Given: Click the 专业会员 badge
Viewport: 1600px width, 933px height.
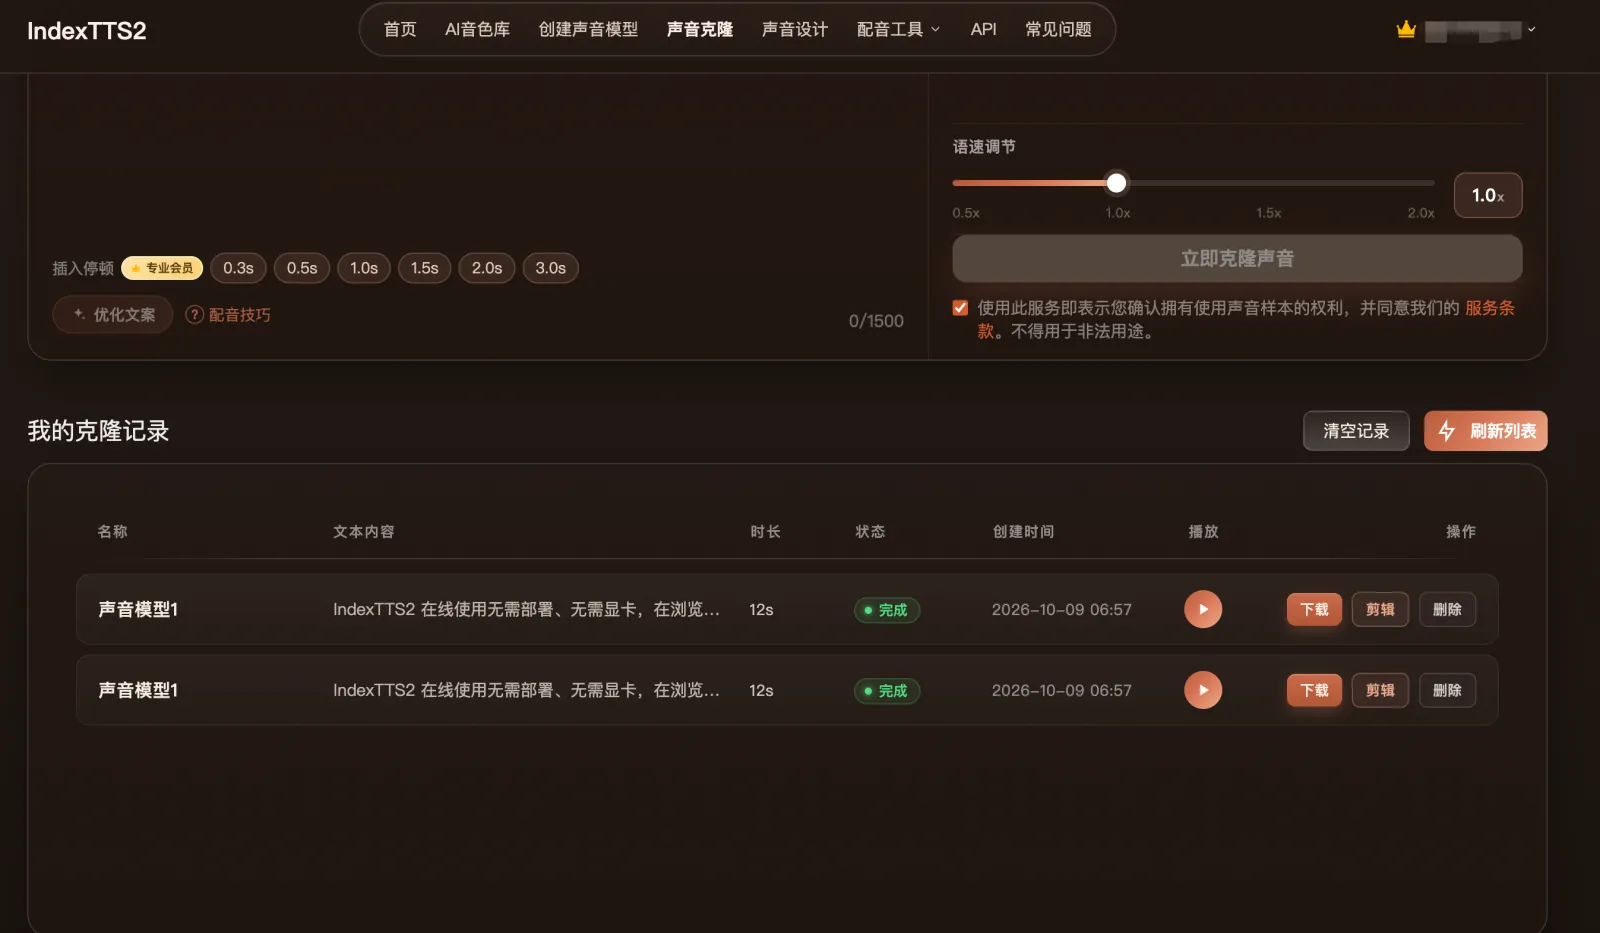Looking at the screenshot, I should tap(162, 268).
